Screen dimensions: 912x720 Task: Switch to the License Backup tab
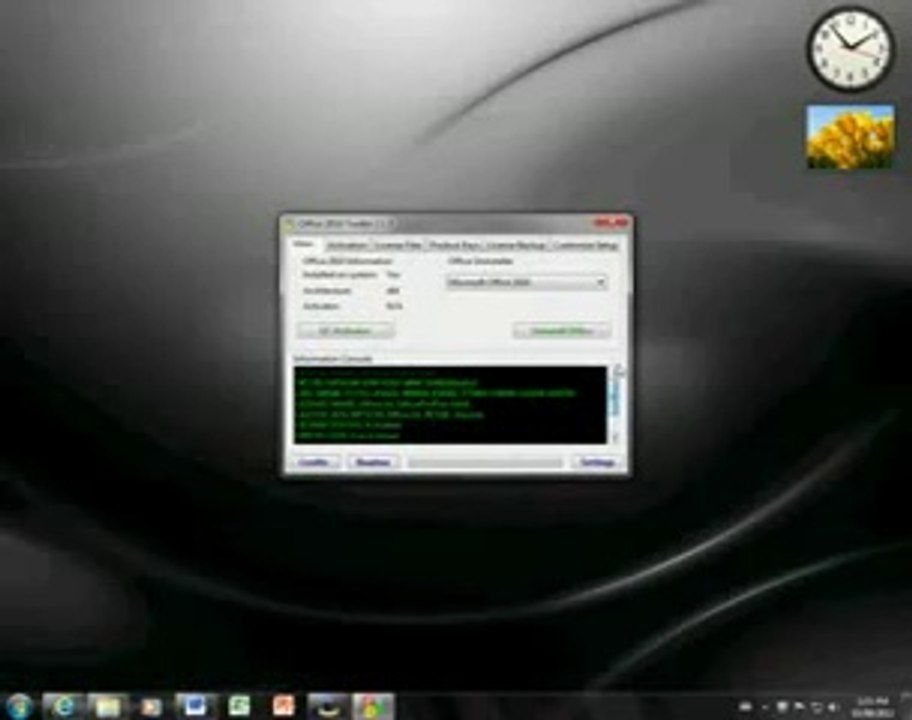(x=516, y=245)
